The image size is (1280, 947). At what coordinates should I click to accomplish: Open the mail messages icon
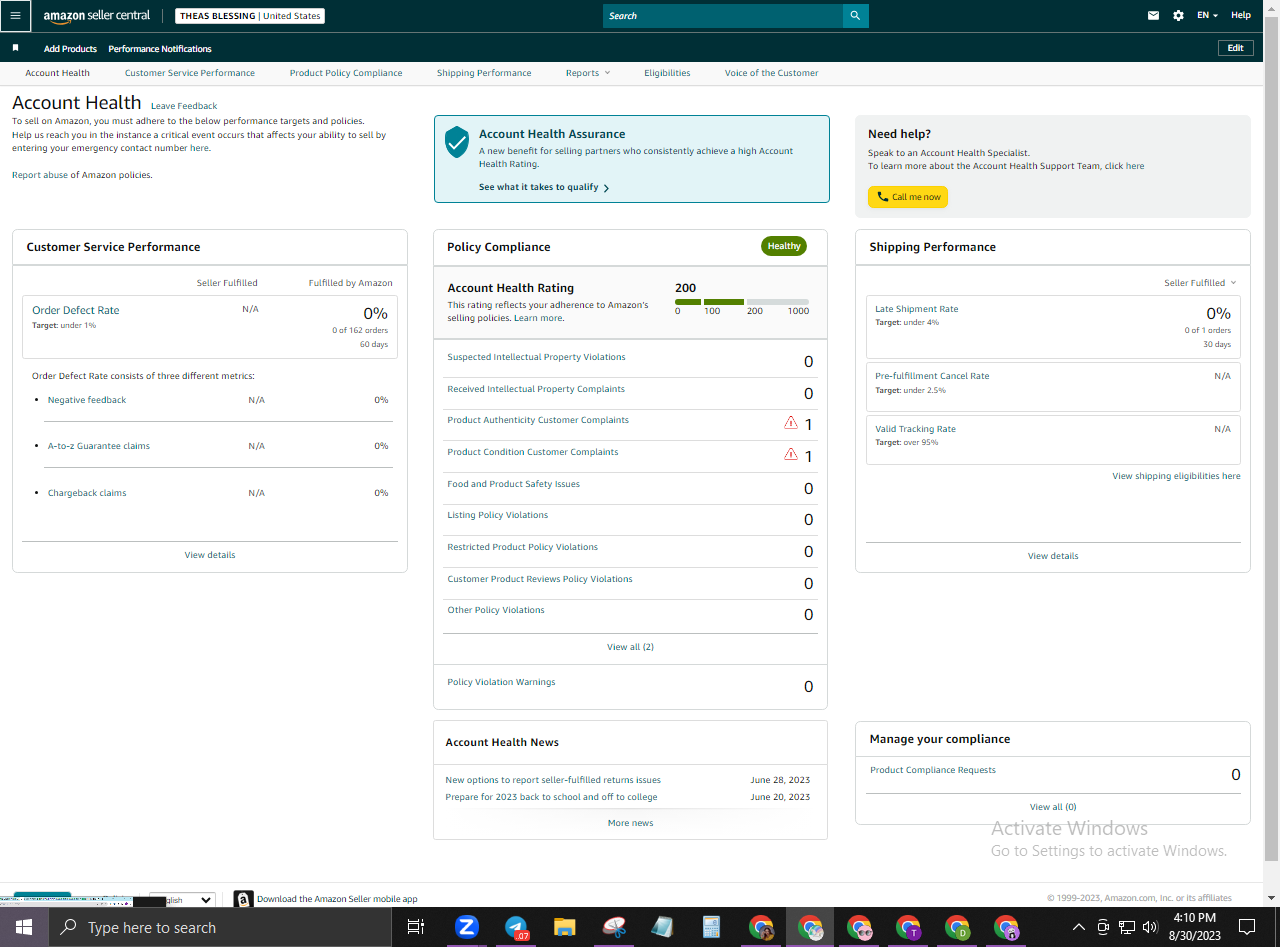(1153, 16)
